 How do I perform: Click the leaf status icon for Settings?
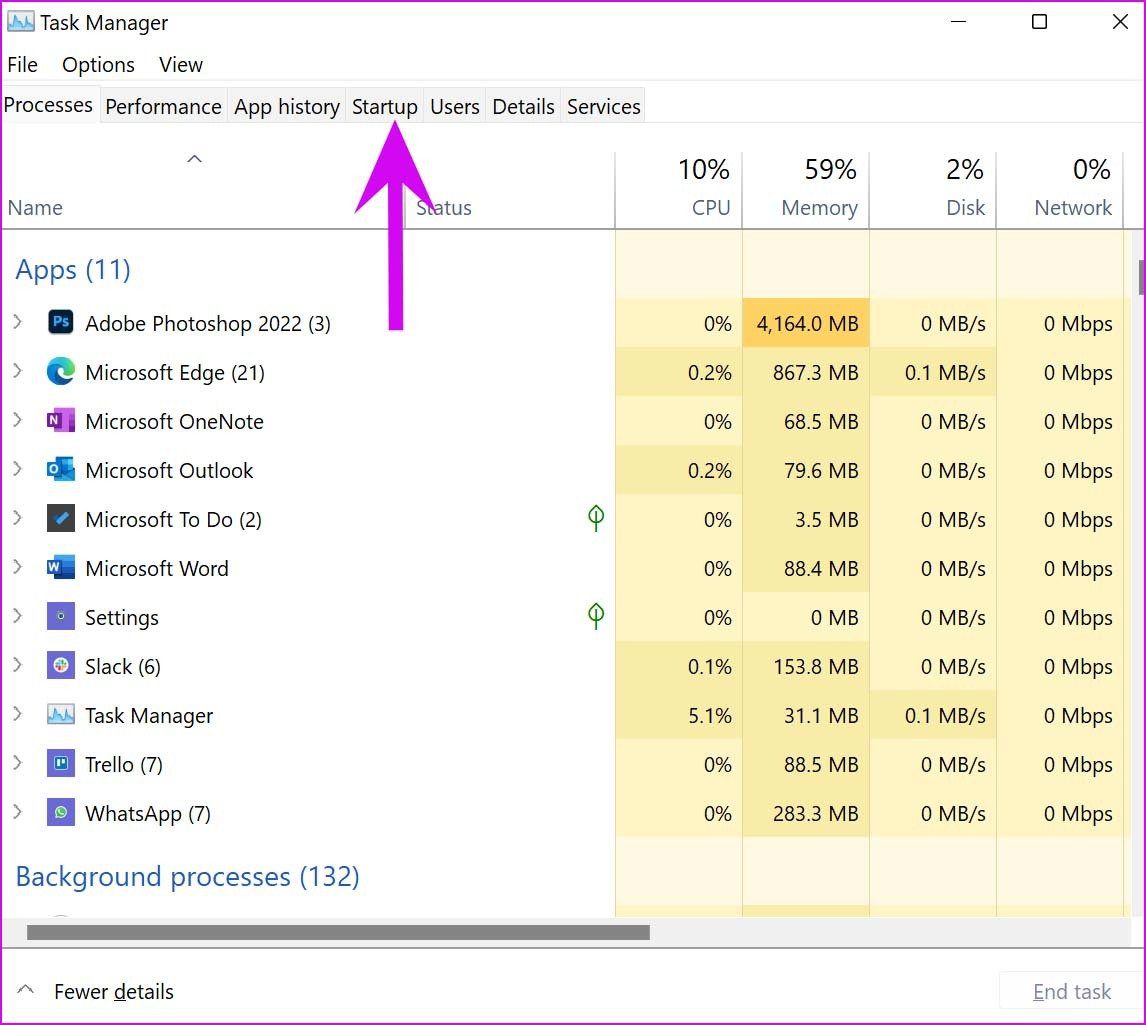coord(596,616)
